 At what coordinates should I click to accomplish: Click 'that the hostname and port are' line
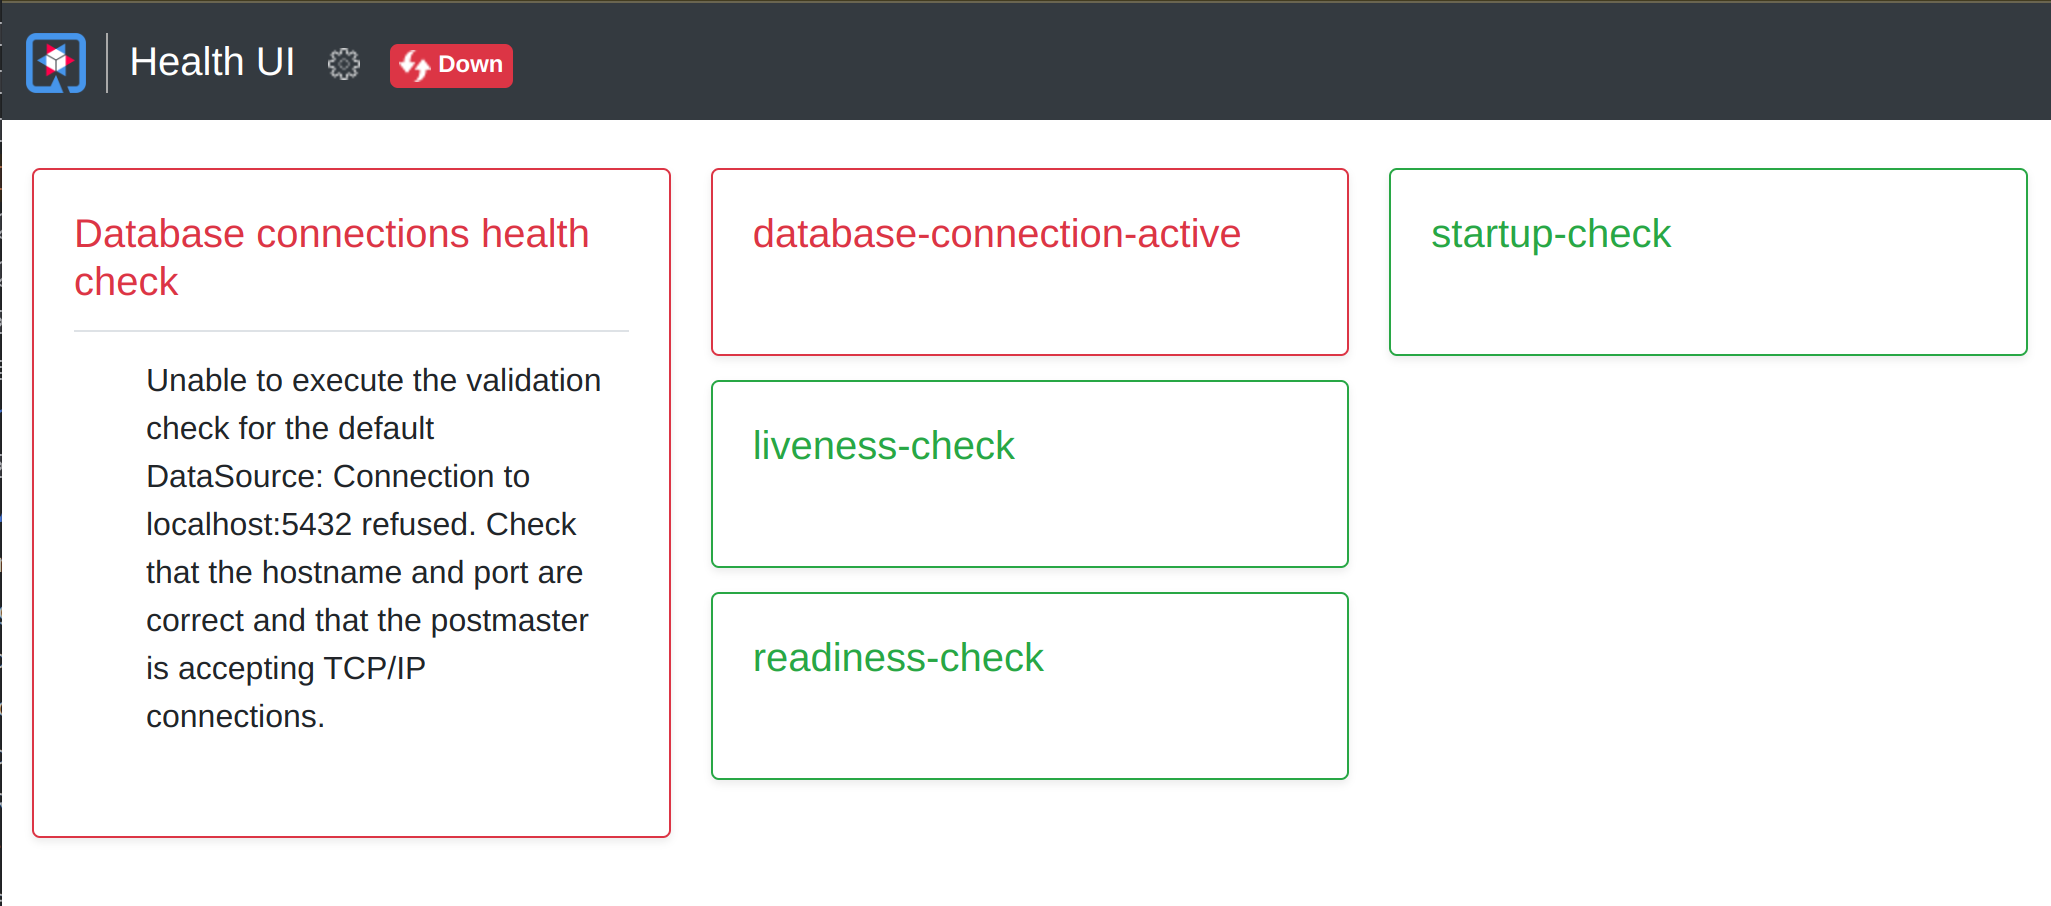click(x=364, y=572)
